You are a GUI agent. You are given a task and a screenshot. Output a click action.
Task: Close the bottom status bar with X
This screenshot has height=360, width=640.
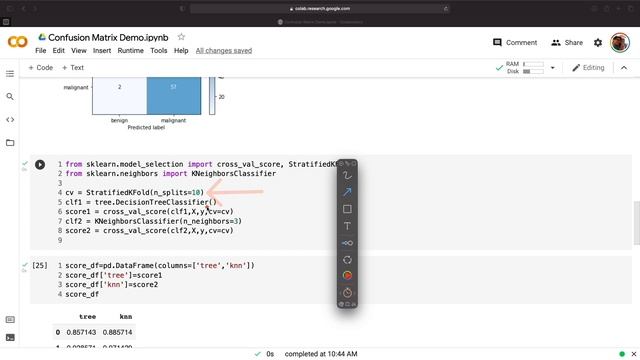[x=634, y=354]
